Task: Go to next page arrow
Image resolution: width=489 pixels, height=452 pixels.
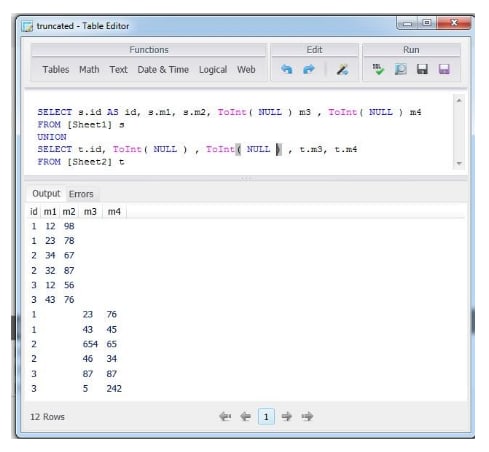Action: [287, 416]
